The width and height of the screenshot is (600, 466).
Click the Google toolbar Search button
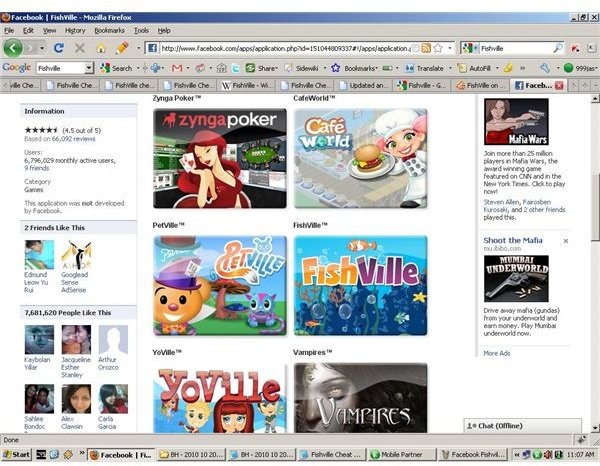point(116,68)
